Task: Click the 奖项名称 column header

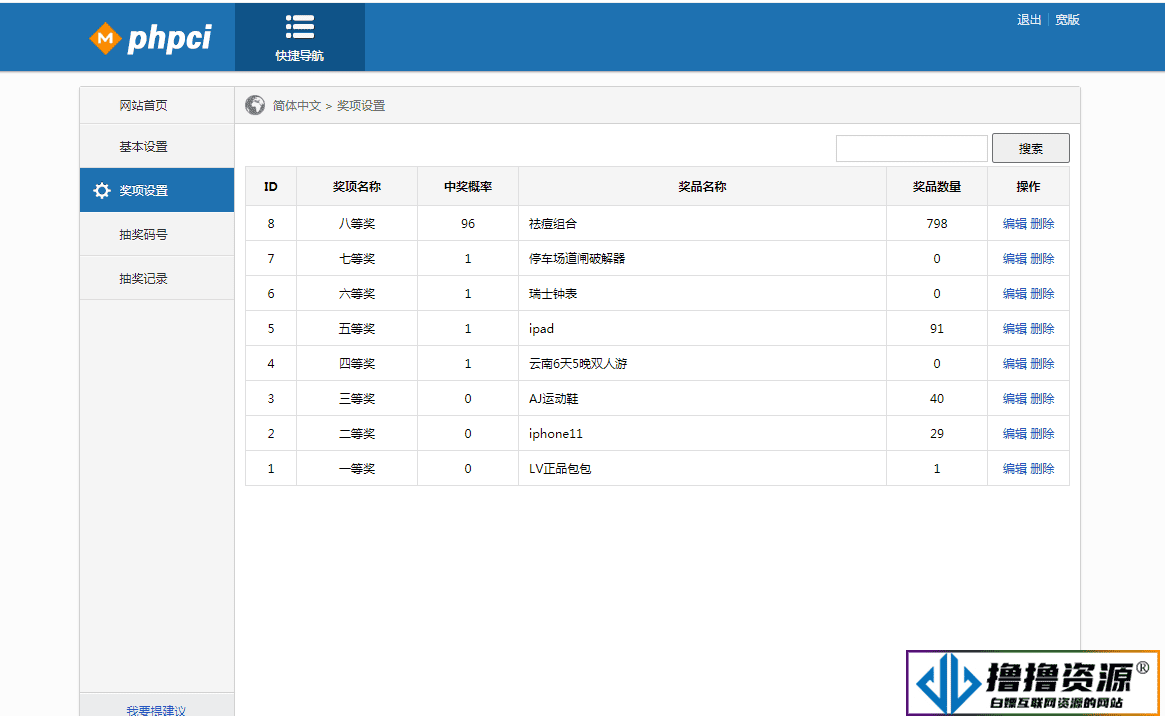Action: 357,186
